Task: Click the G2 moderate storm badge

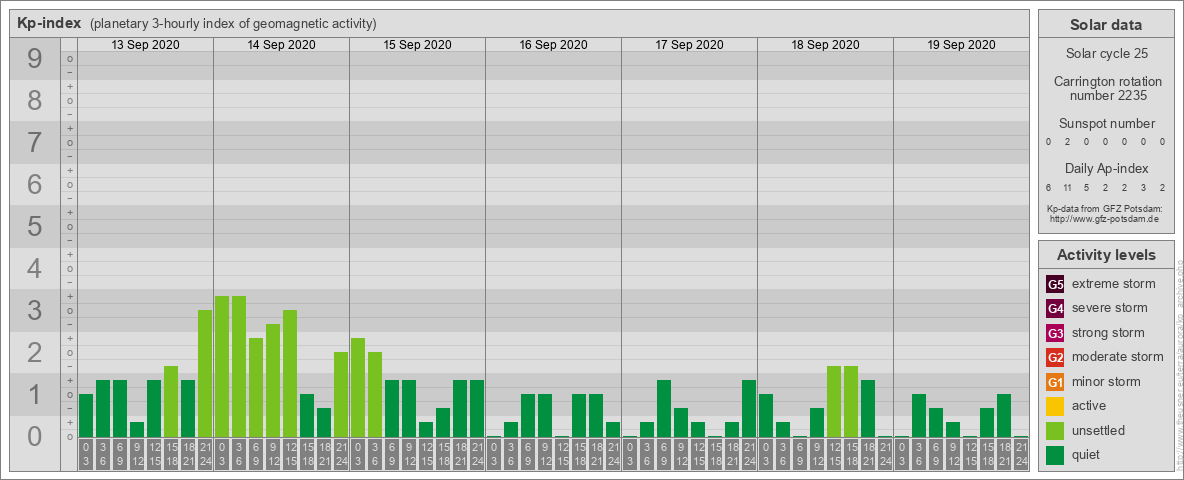Action: tap(1056, 358)
